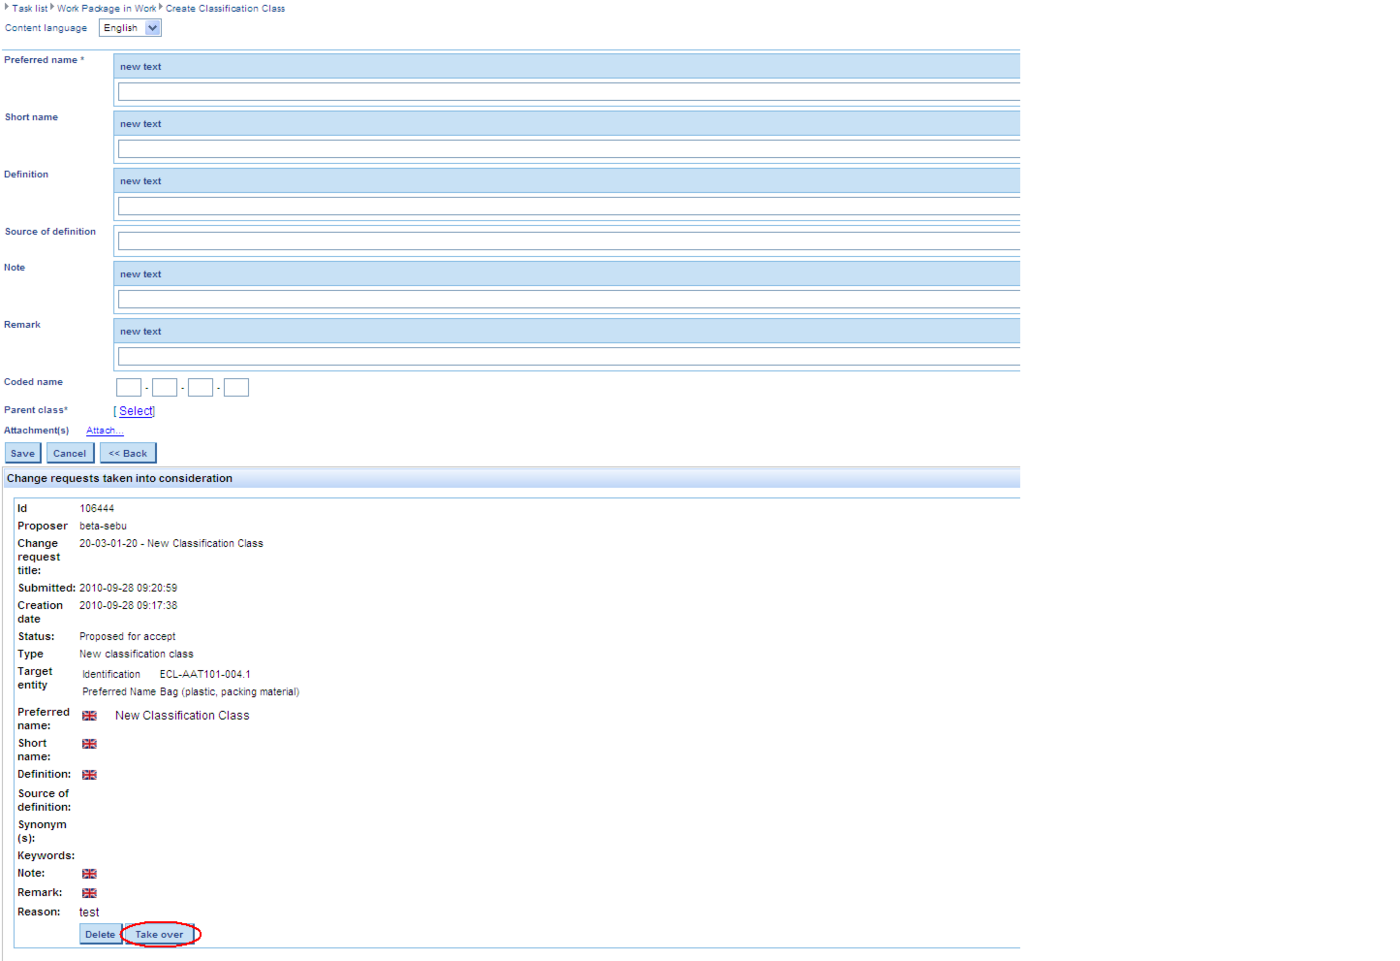This screenshot has width=1400, height=961.
Task: Focus the Preferred name text field
Action: click(x=568, y=92)
